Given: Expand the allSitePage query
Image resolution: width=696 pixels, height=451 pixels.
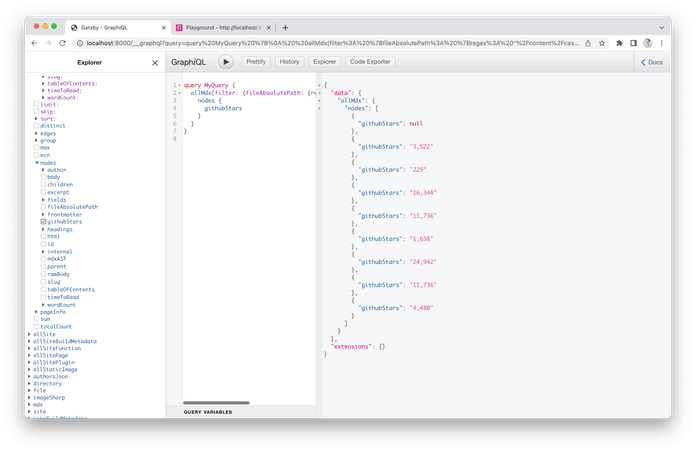Looking at the screenshot, I should [x=30, y=355].
